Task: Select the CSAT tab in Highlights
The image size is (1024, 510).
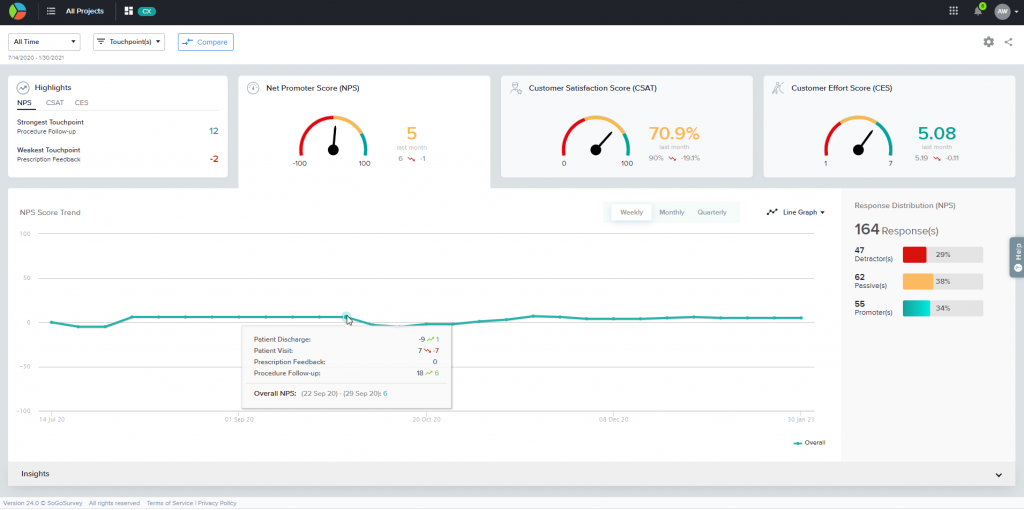Action: (53, 103)
